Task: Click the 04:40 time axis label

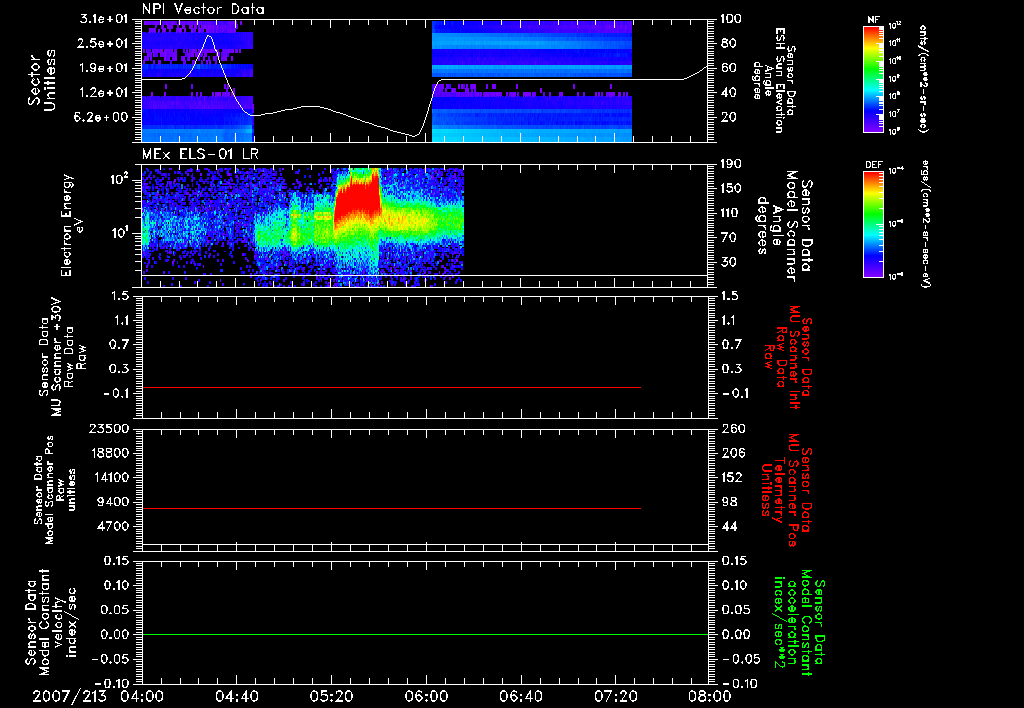Action: [236, 696]
